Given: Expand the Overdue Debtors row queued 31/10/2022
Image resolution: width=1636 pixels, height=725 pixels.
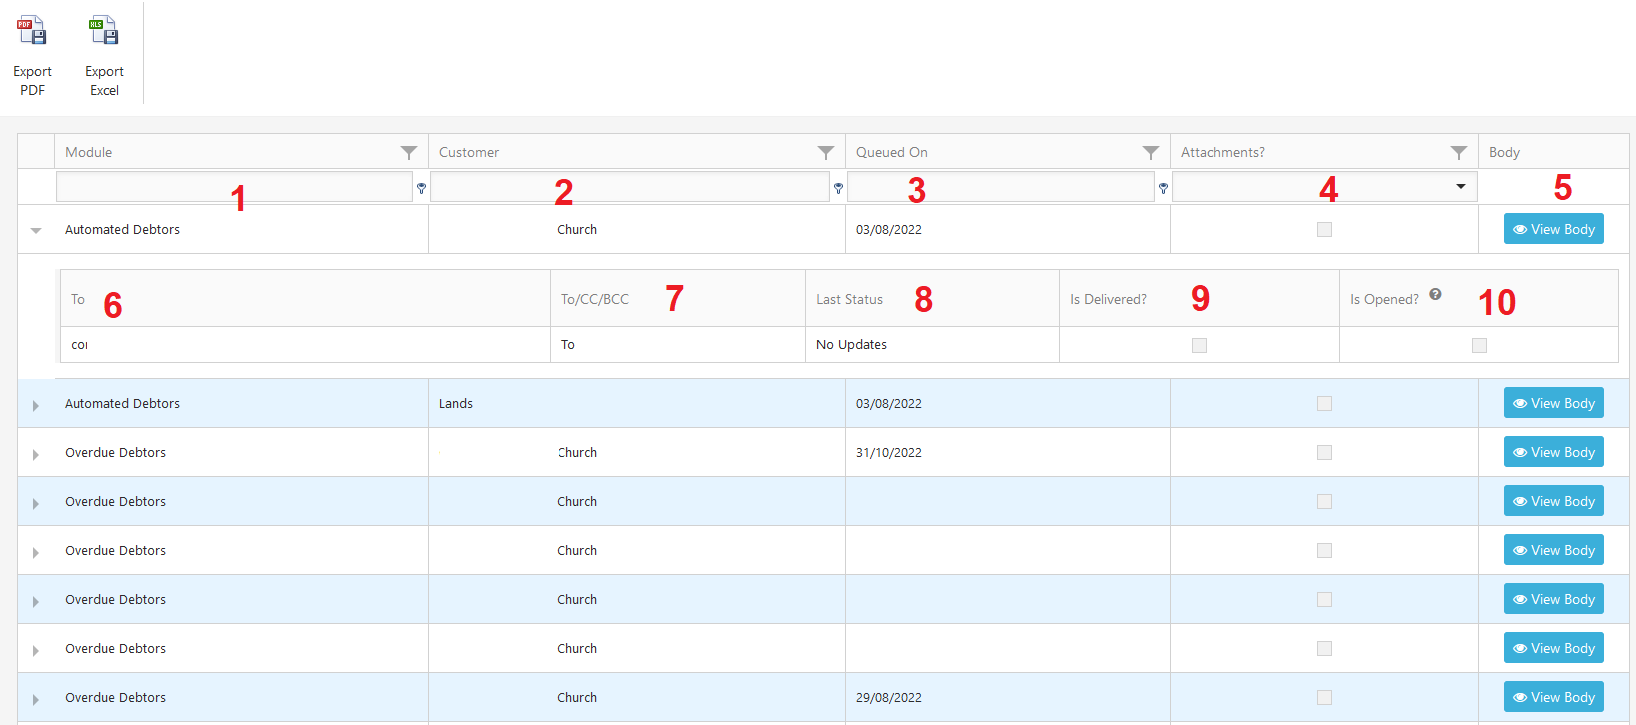Looking at the screenshot, I should (x=36, y=454).
